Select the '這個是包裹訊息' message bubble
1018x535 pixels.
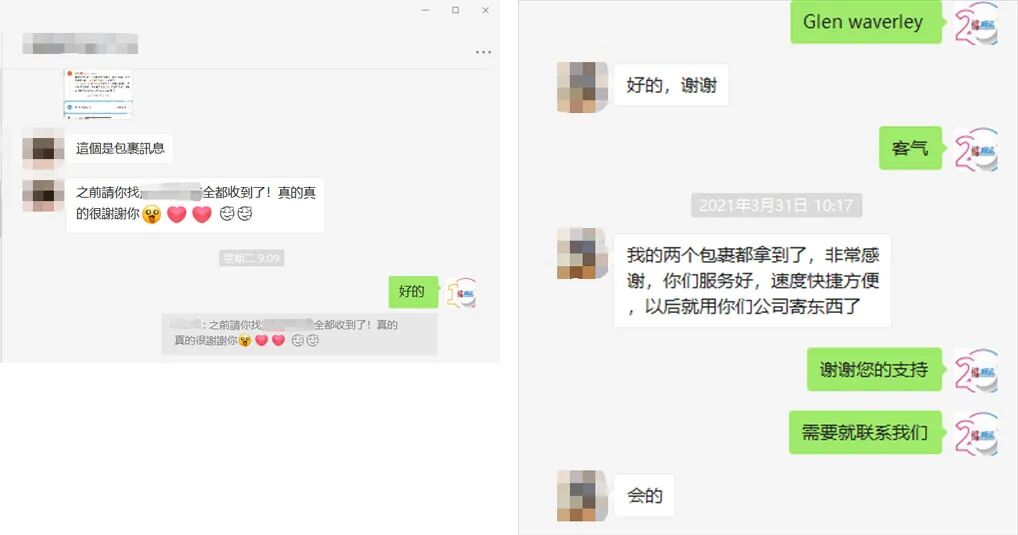point(119,149)
